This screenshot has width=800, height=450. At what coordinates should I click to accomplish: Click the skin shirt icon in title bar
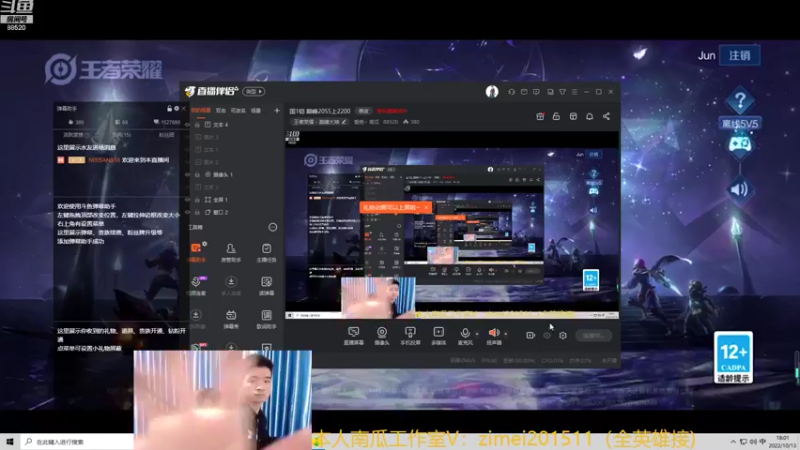[x=562, y=92]
